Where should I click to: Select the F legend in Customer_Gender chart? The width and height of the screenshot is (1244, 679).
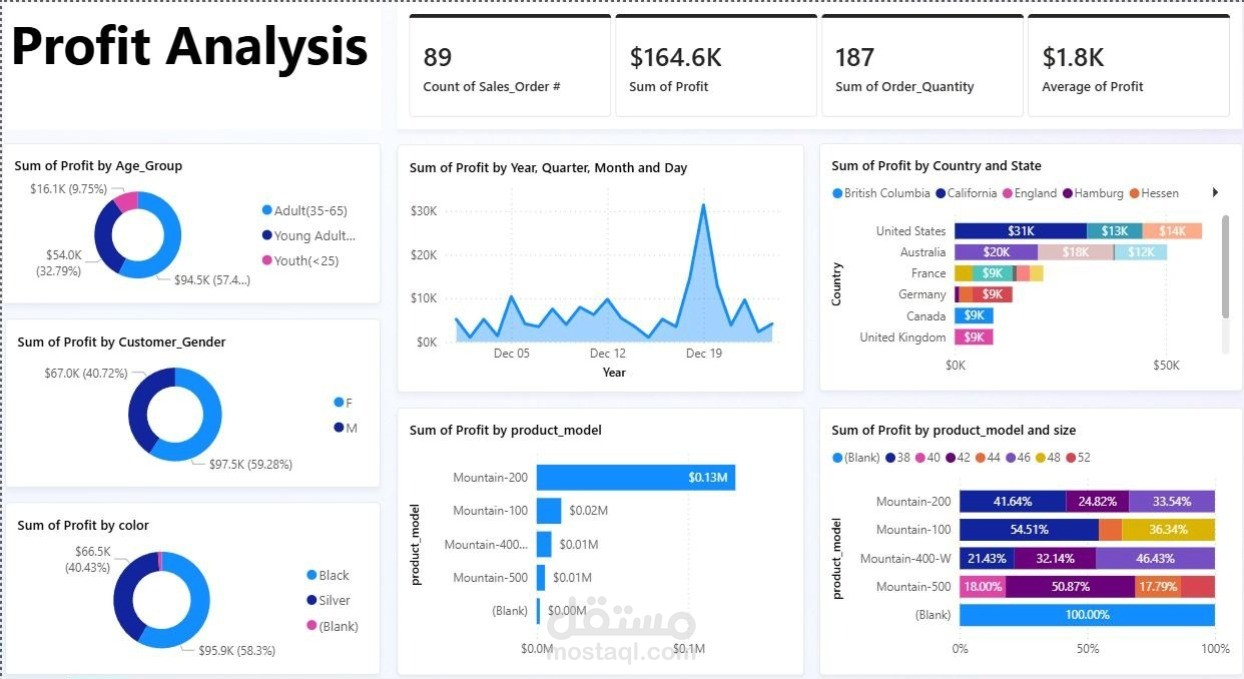pos(343,402)
